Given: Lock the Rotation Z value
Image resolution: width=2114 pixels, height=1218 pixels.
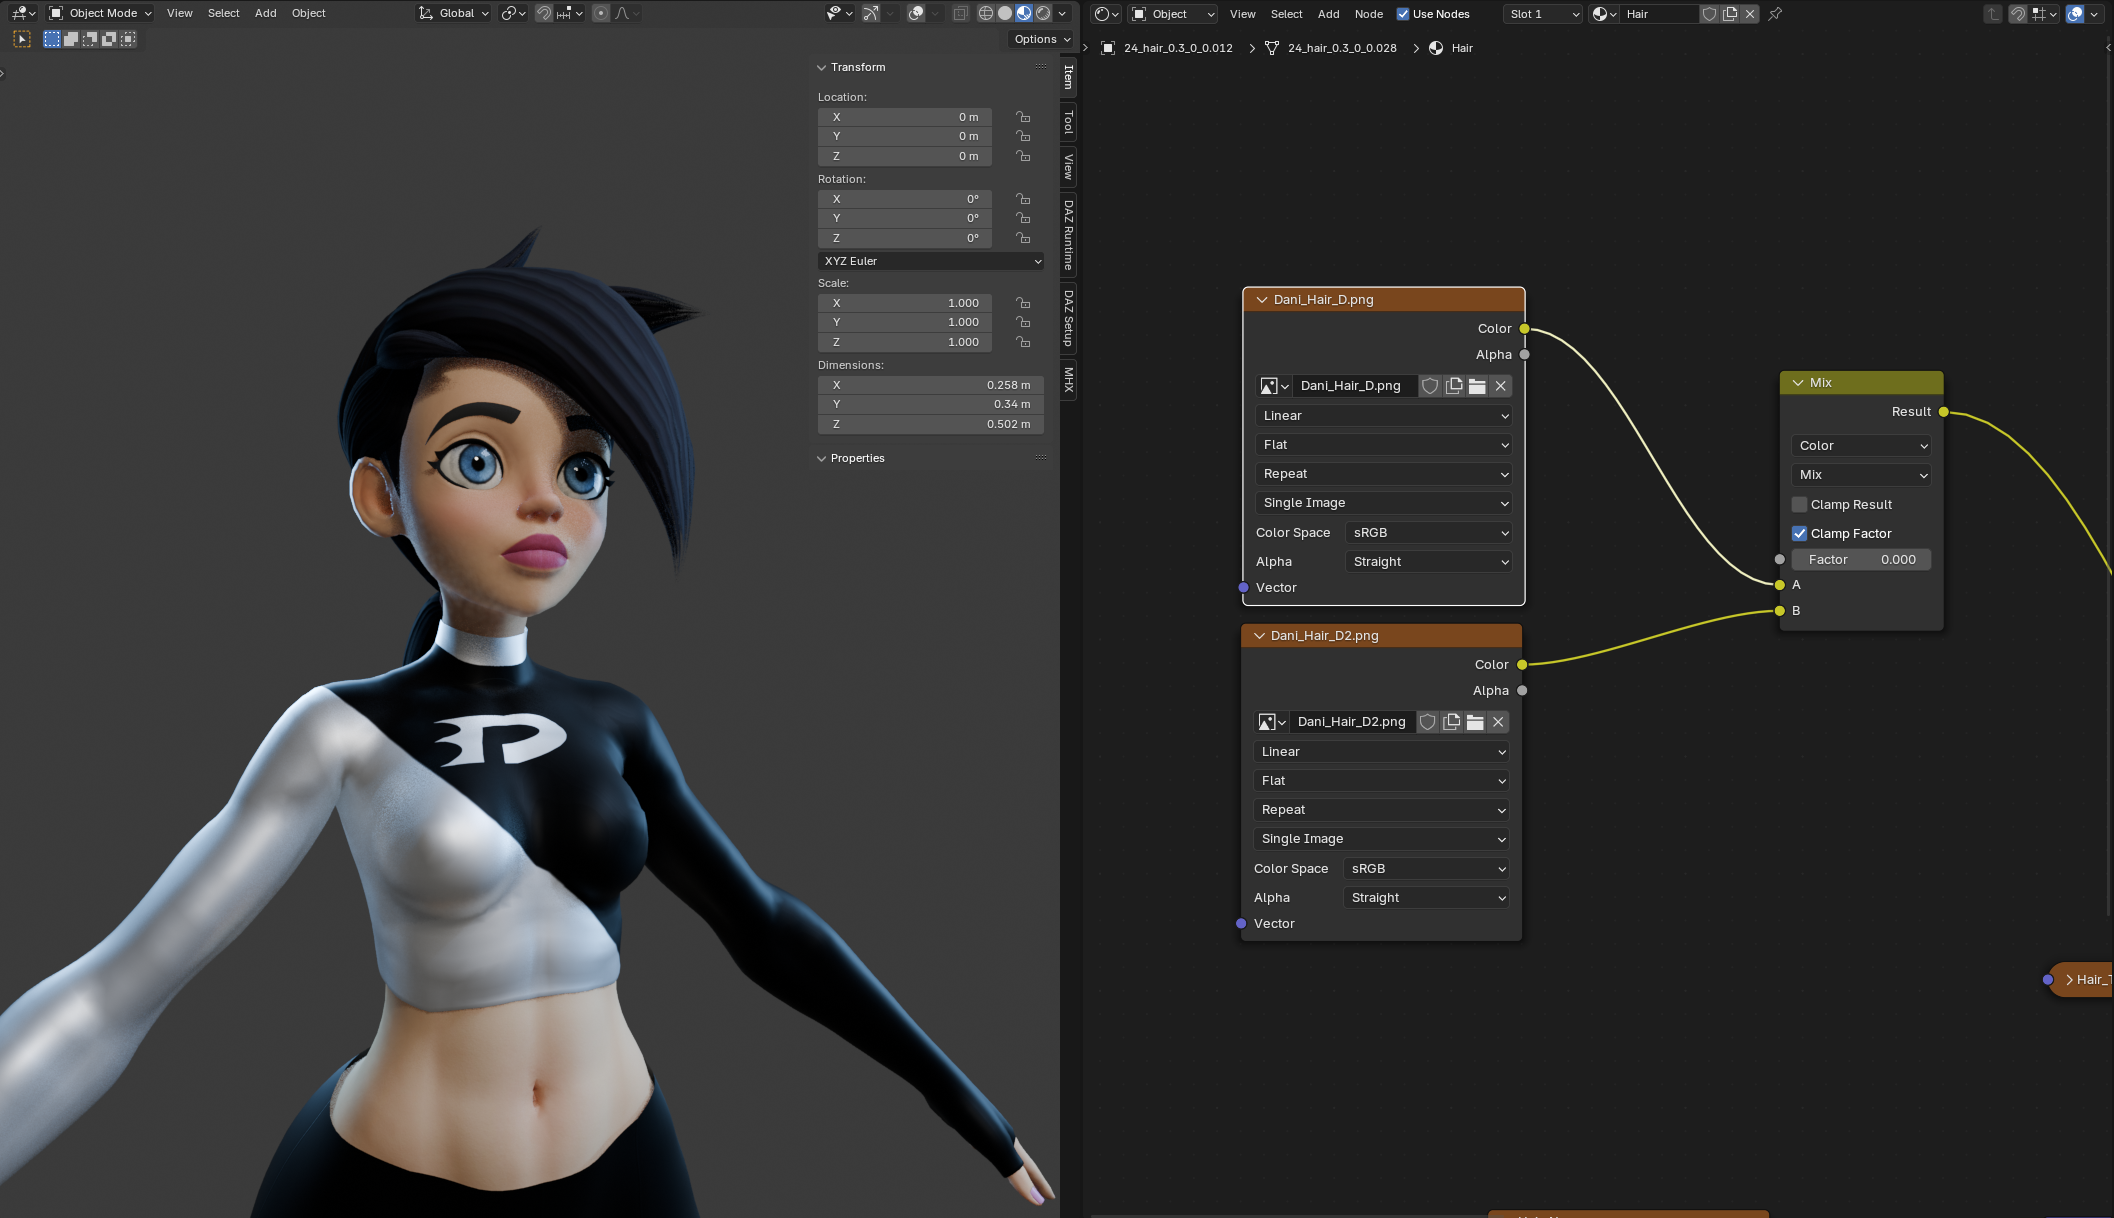Looking at the screenshot, I should click(x=1023, y=238).
